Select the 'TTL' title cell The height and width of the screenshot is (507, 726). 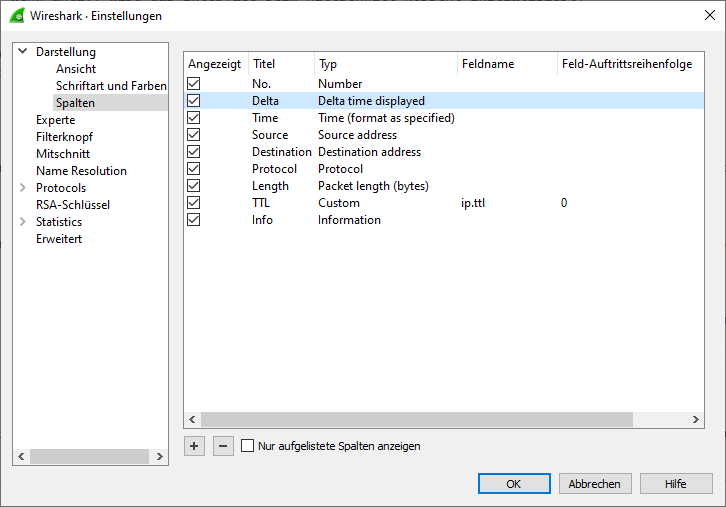[x=261, y=203]
